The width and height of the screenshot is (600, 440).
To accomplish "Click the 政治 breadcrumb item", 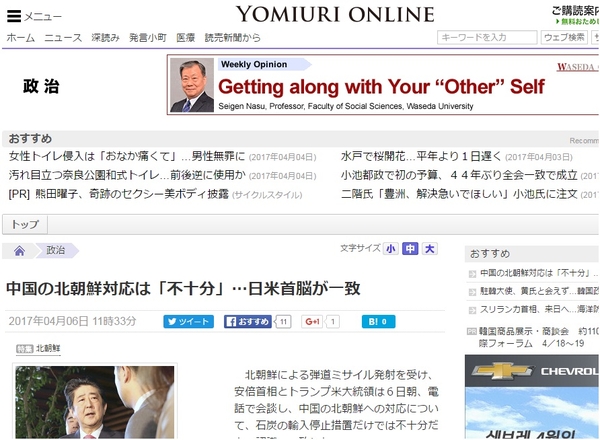I will tap(56, 250).
